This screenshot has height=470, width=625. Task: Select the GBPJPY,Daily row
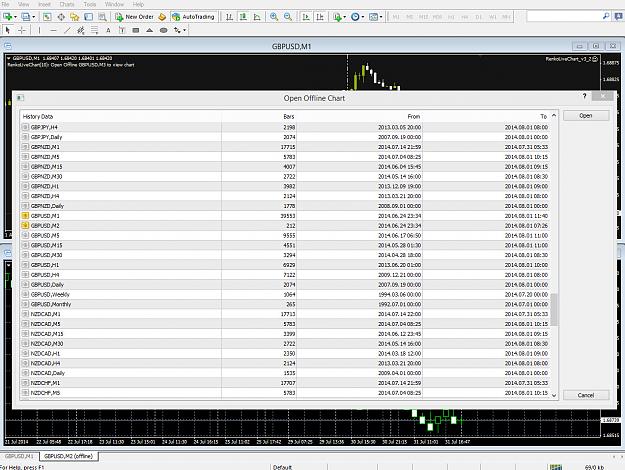tap(285, 137)
